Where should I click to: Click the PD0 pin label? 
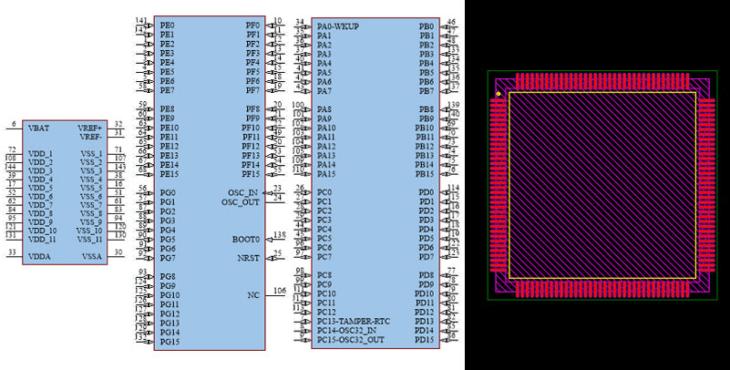426,192
